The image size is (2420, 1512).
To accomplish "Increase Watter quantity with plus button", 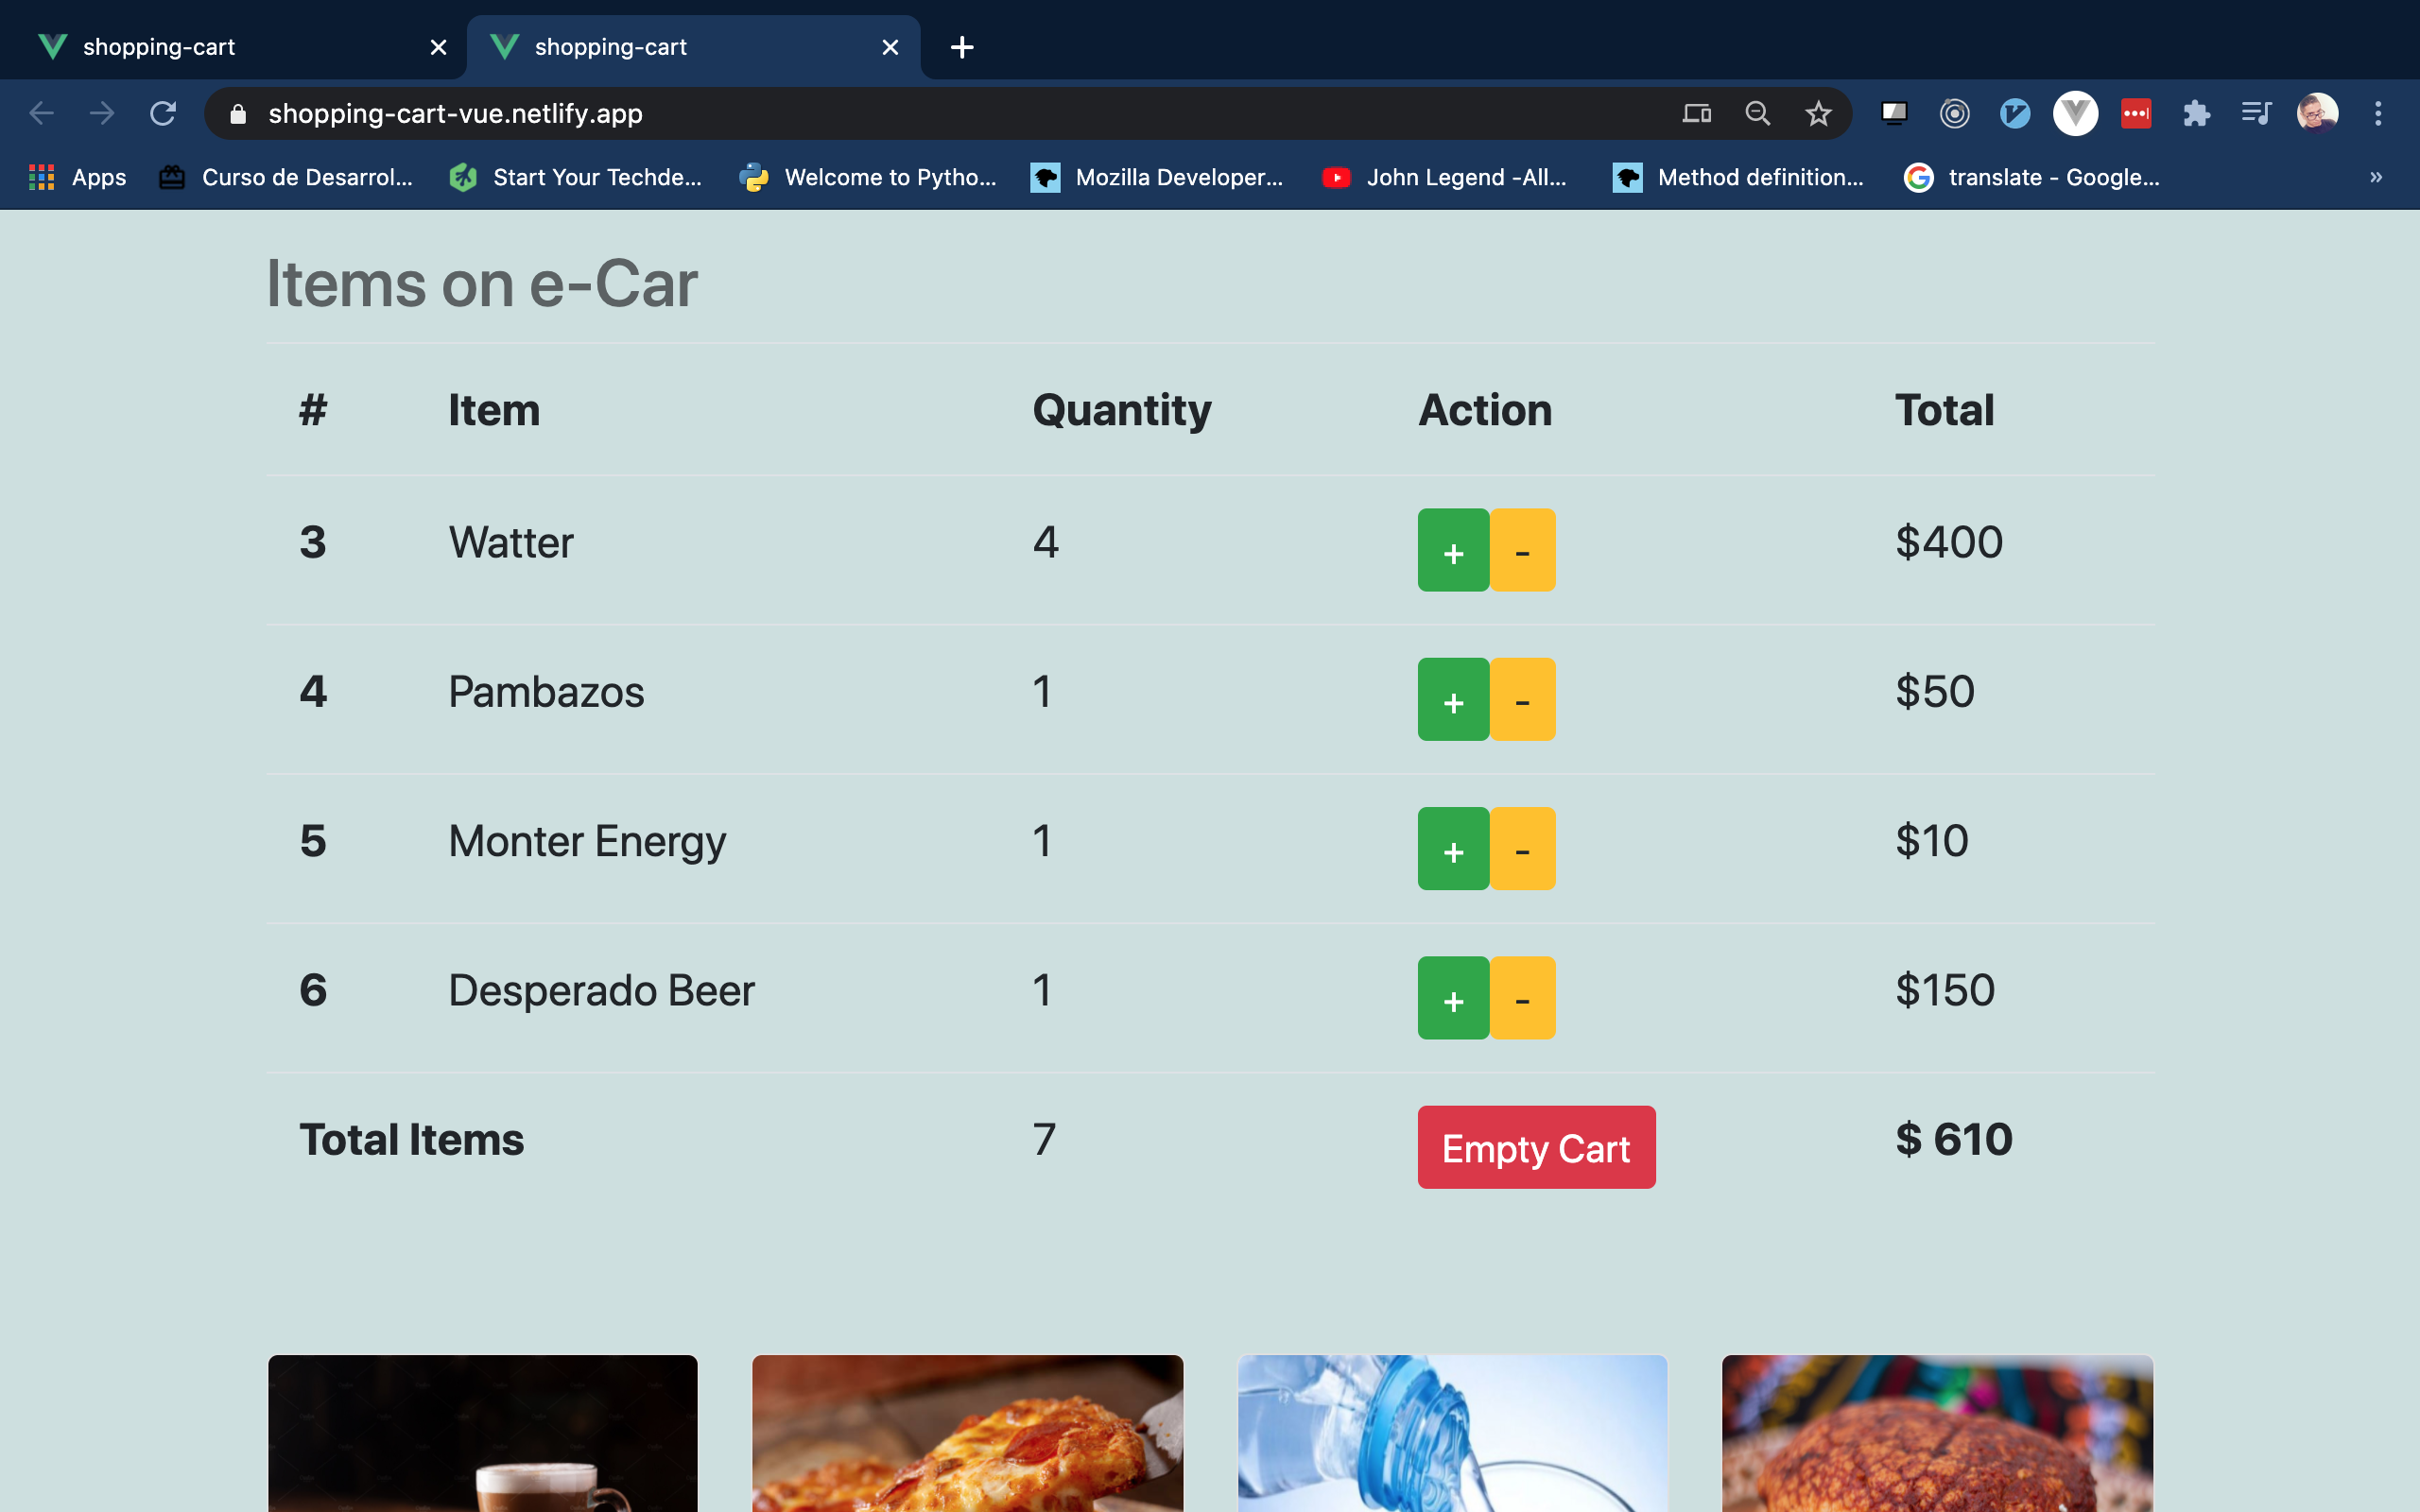I will [1454, 550].
